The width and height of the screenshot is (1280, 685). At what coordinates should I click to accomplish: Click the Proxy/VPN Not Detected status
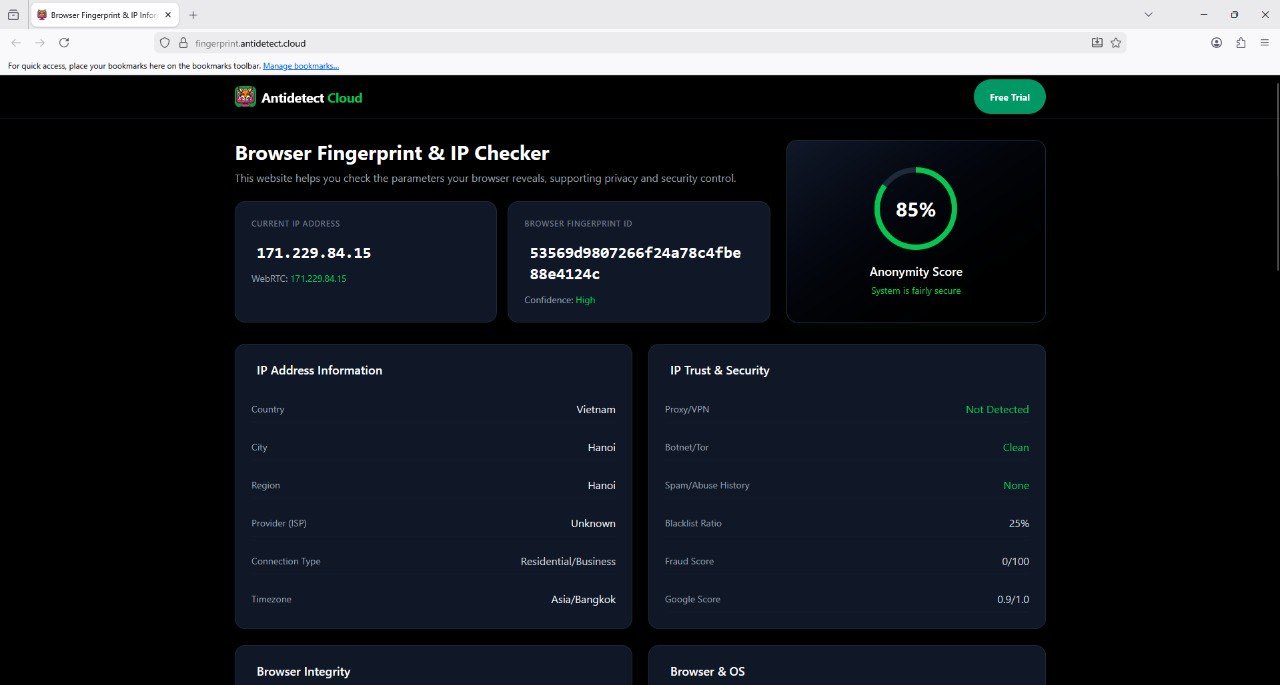point(997,409)
